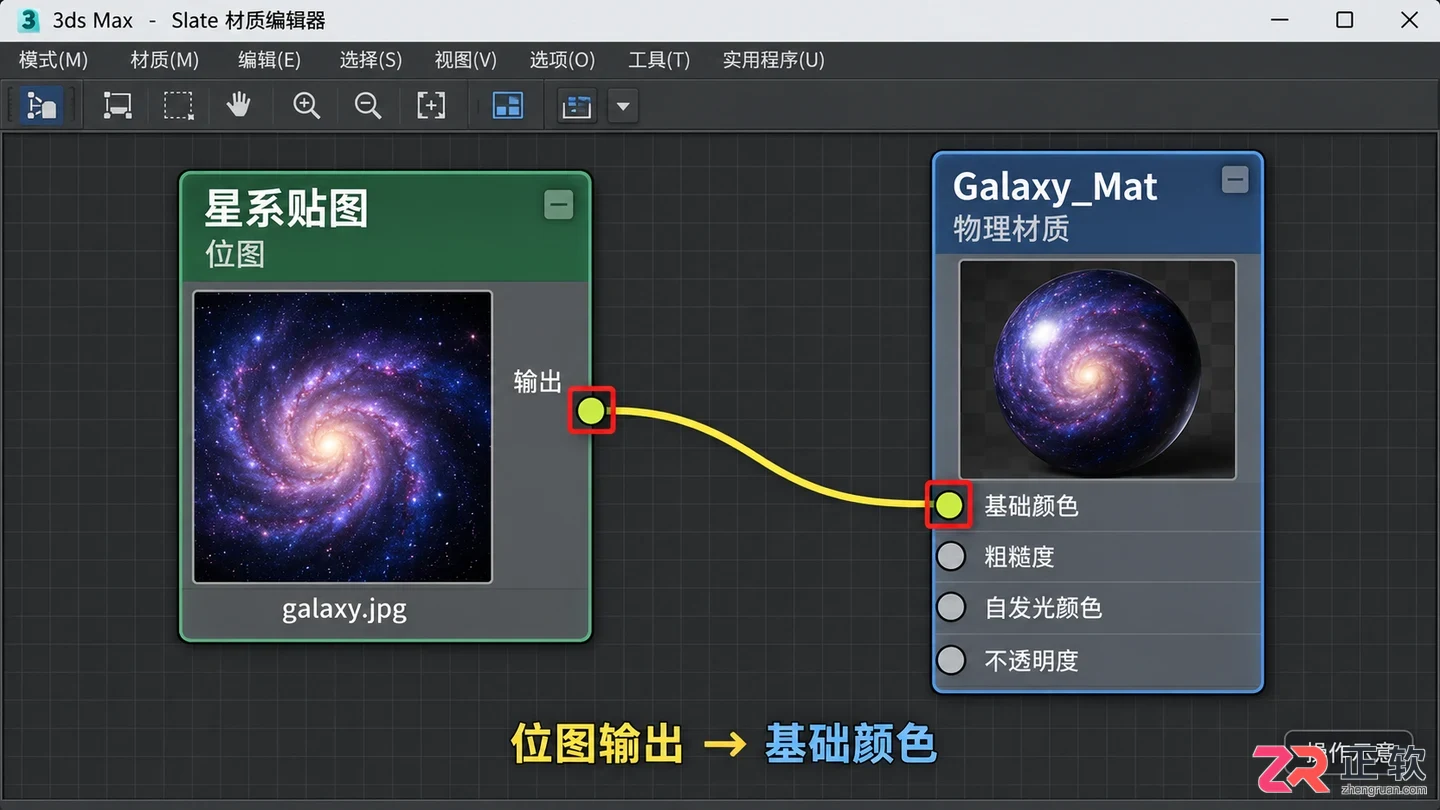Click the 自发光颜色 slot label
Image resolution: width=1440 pixels, height=810 pixels.
coord(1043,608)
